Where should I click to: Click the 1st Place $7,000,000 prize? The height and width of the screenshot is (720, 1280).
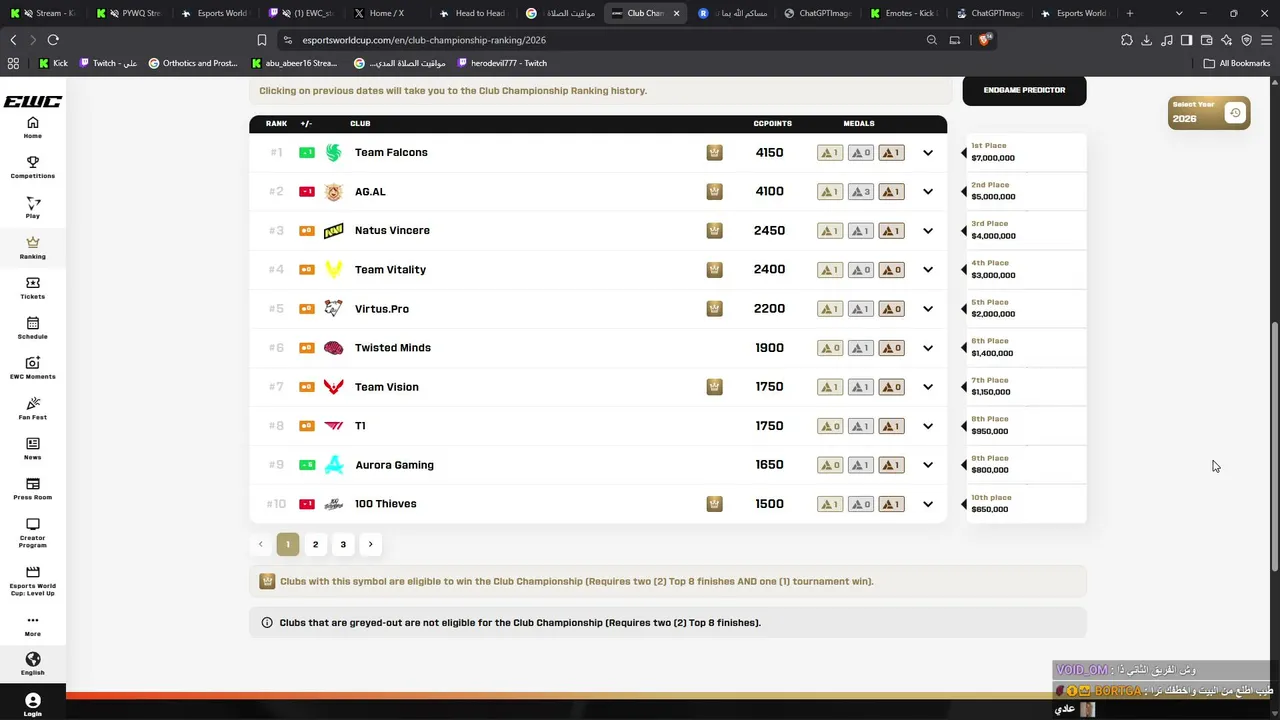[x=1026, y=152]
